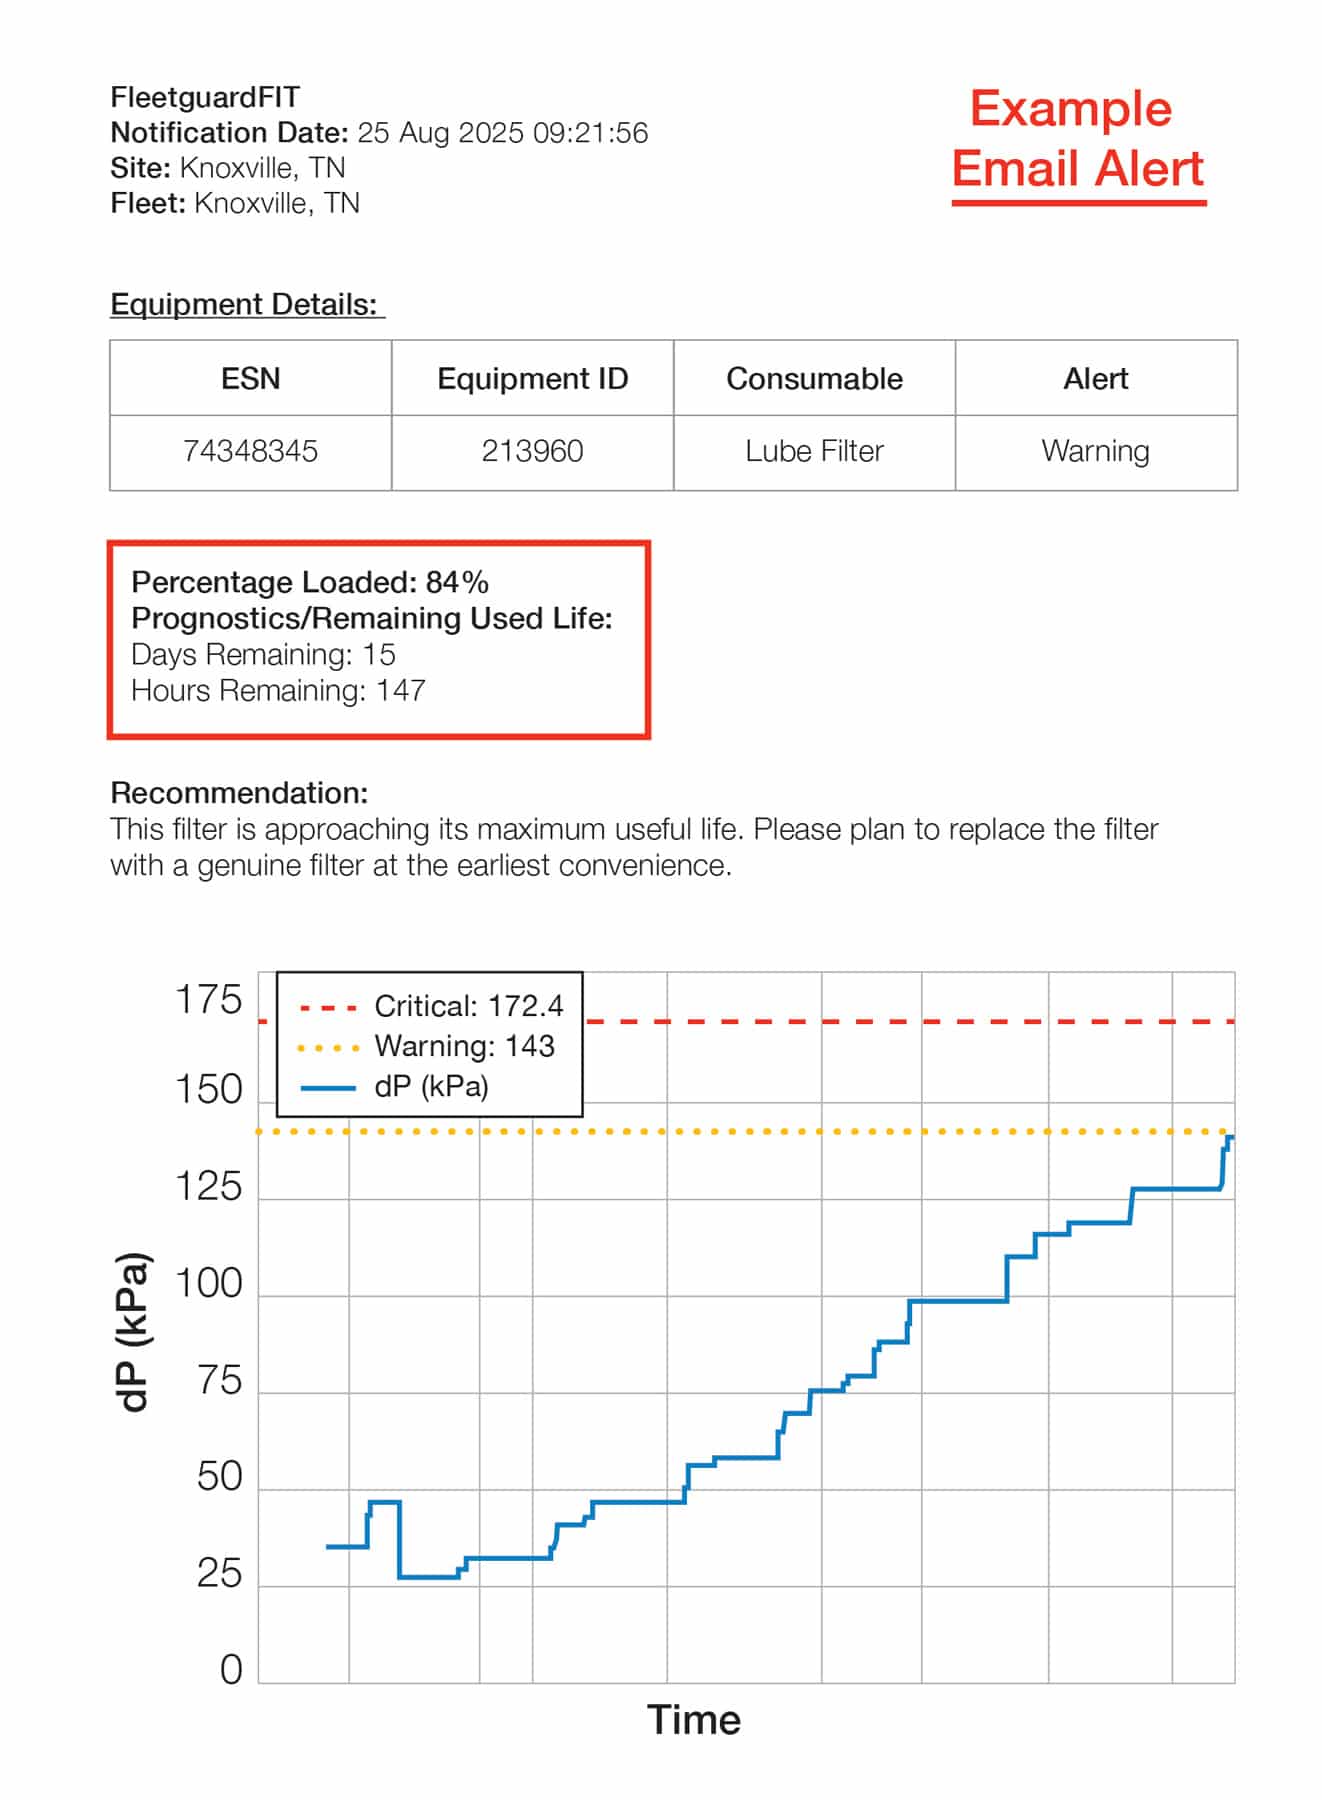Click the ESN column header

250,378
